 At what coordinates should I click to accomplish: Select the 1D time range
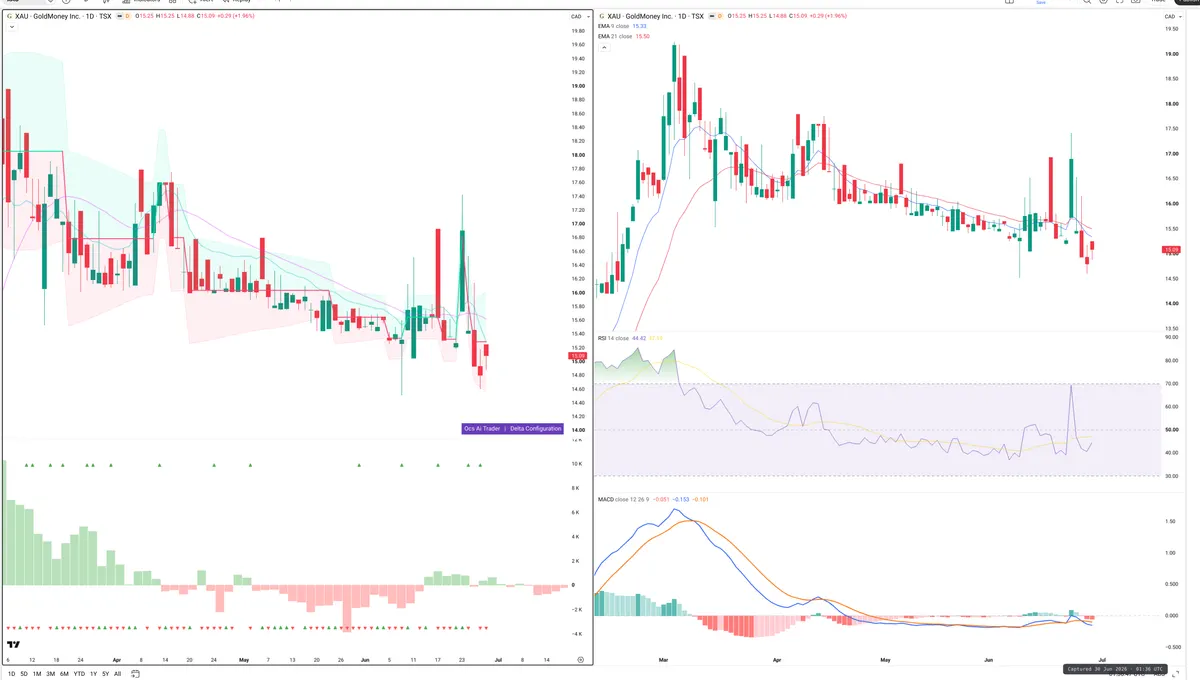point(10,674)
